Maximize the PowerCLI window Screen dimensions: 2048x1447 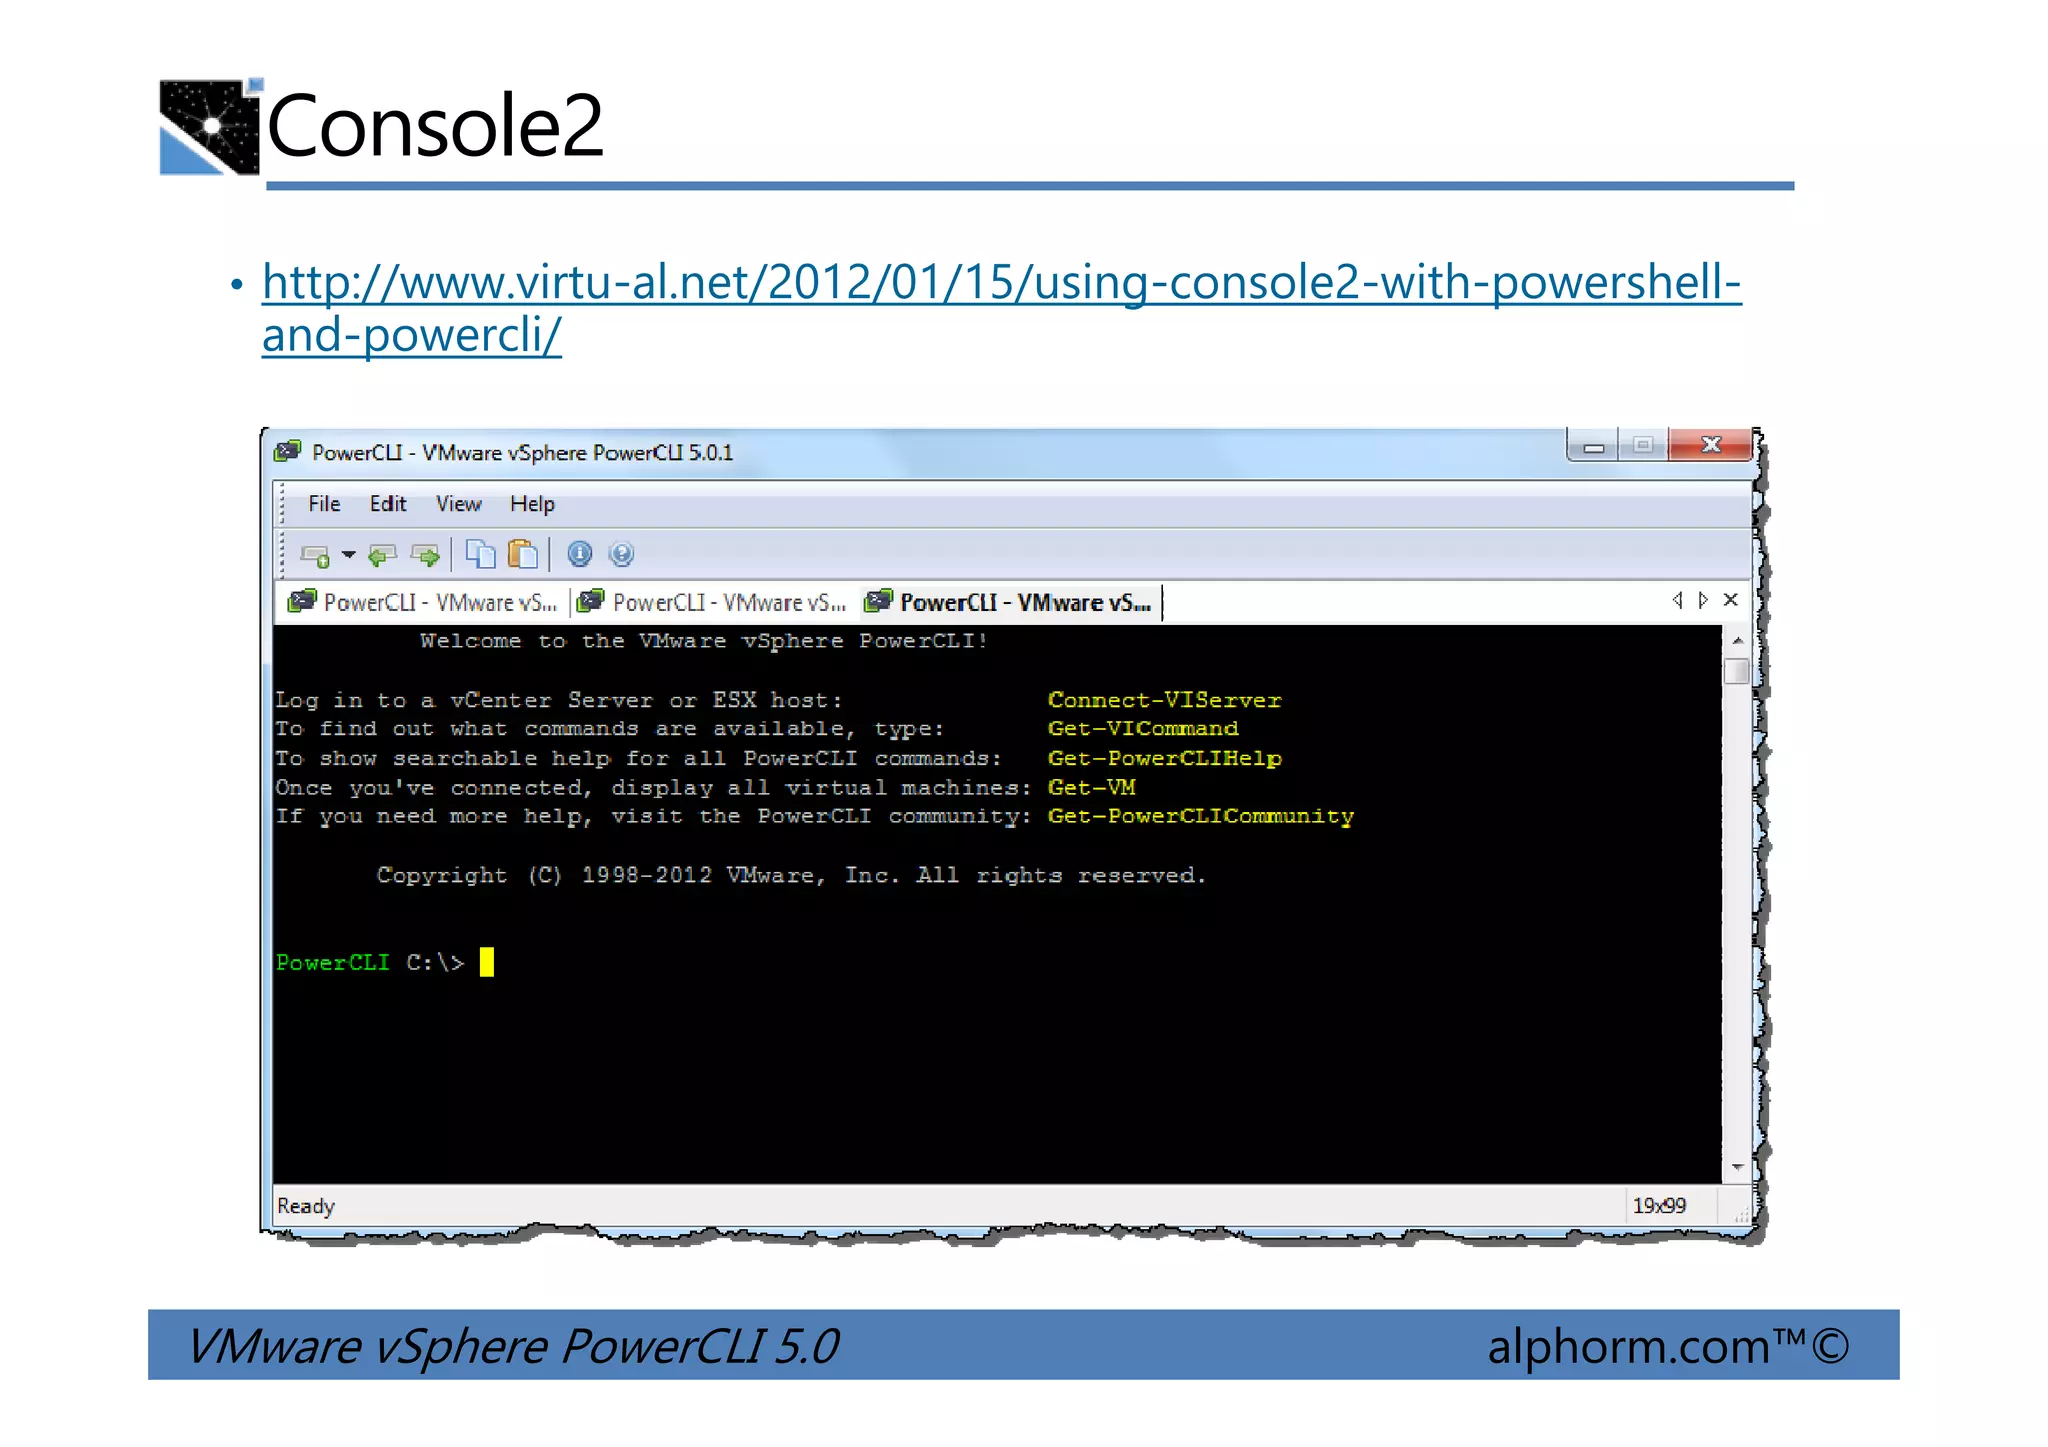(x=1643, y=446)
